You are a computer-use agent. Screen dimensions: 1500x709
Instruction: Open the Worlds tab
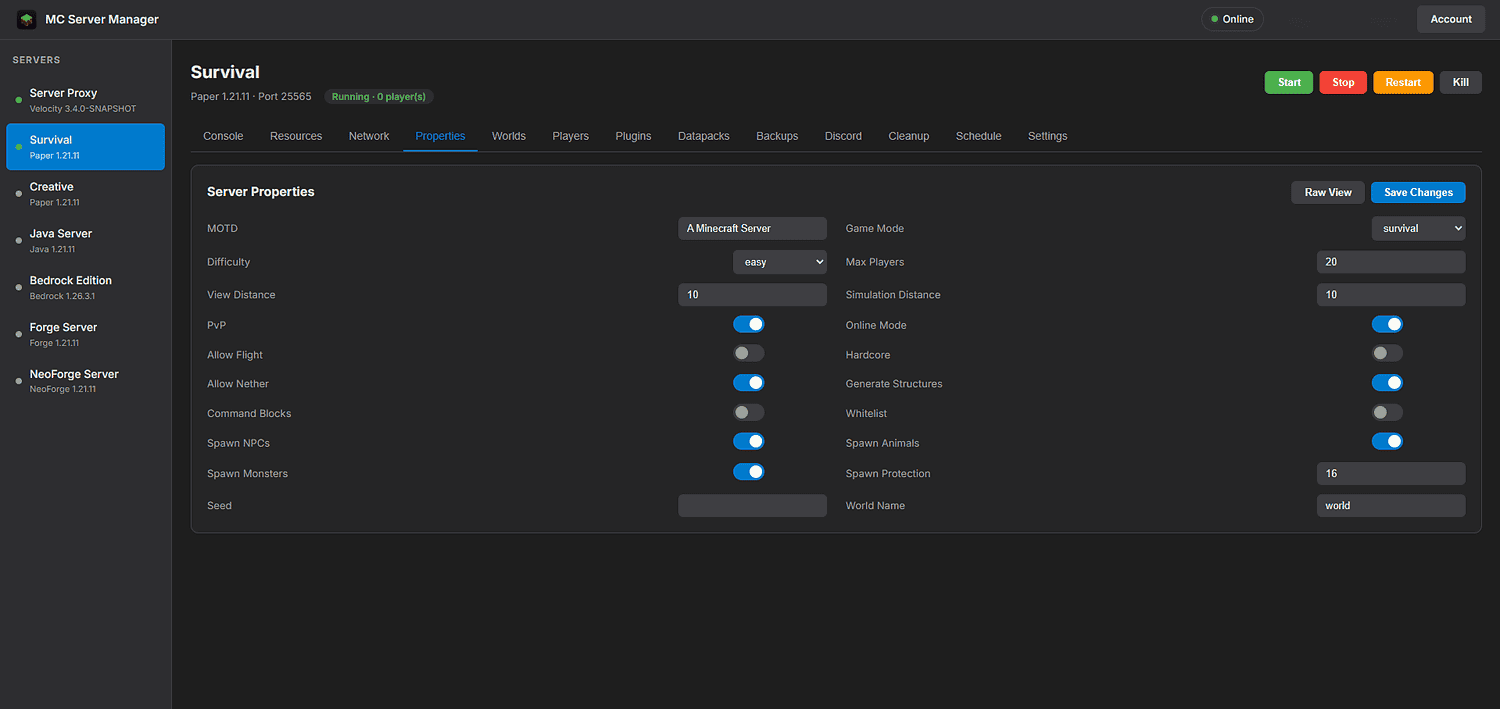[509, 136]
